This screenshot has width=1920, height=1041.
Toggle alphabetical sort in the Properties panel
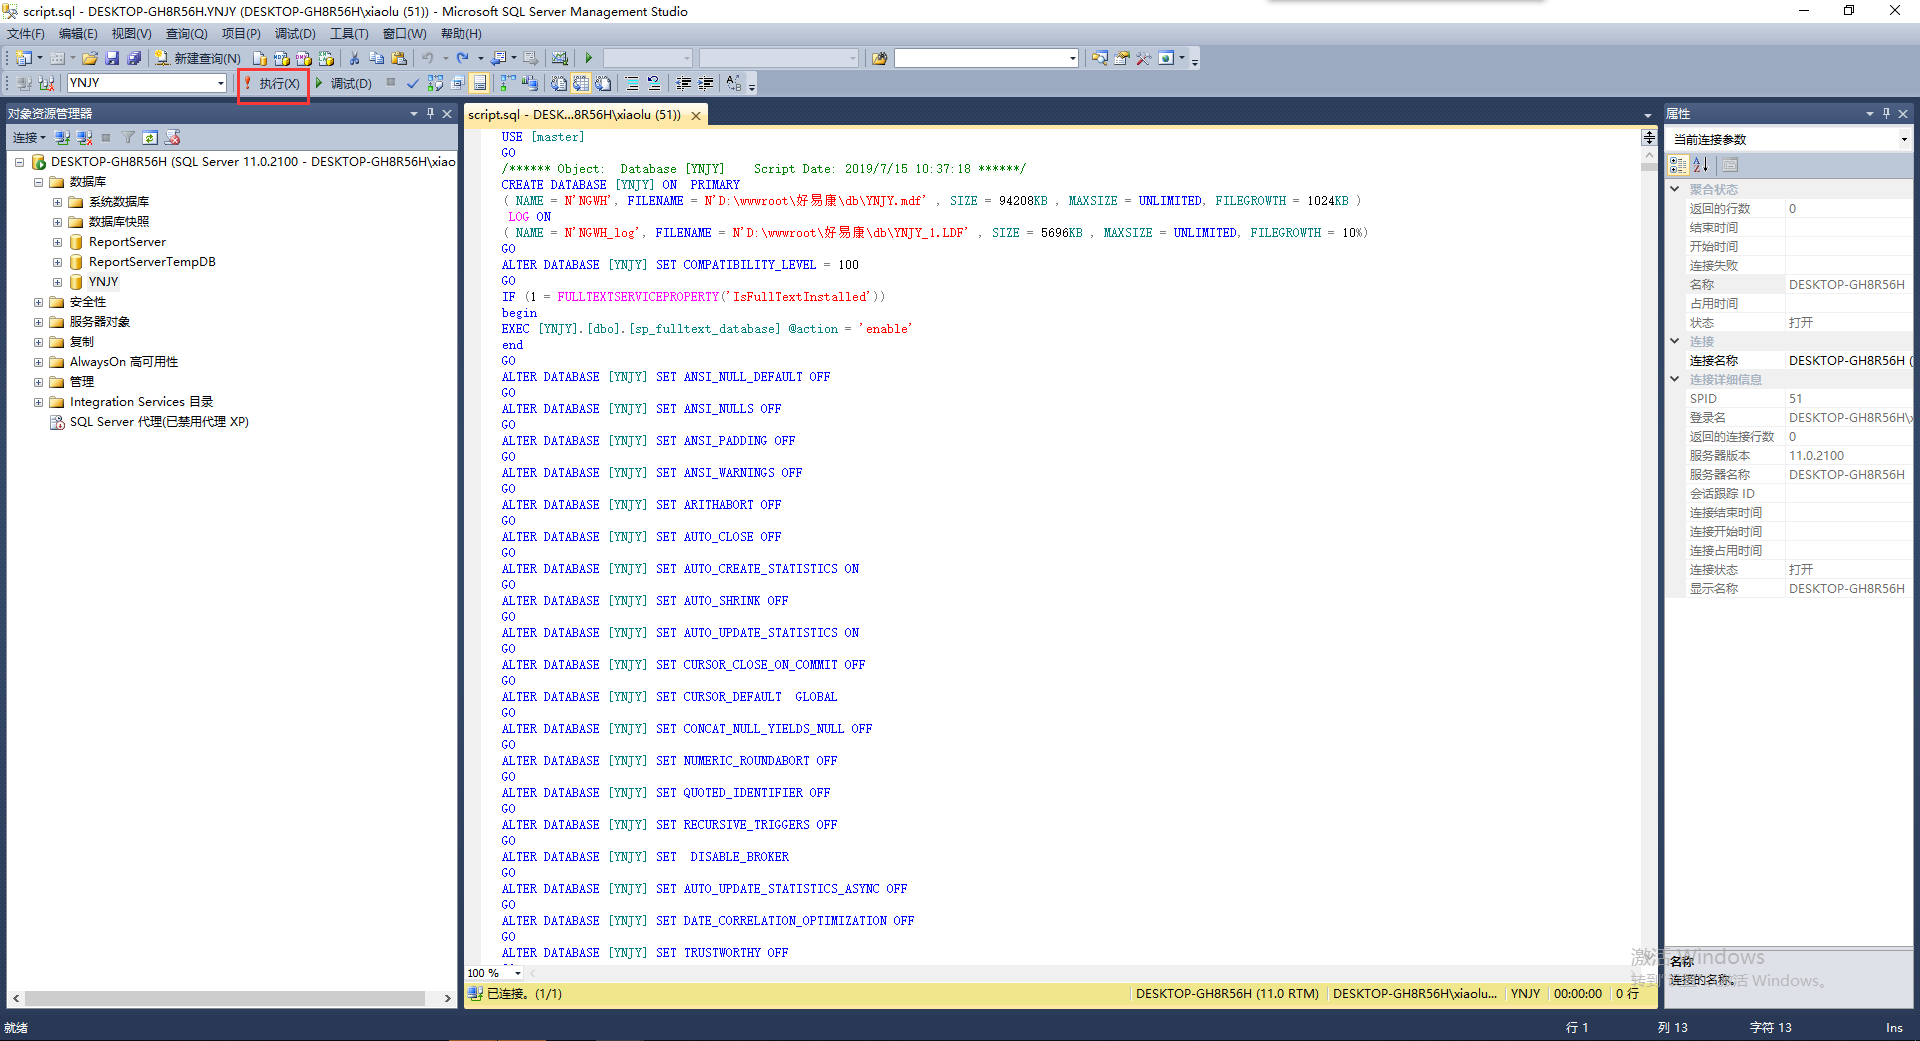pyautogui.click(x=1703, y=164)
